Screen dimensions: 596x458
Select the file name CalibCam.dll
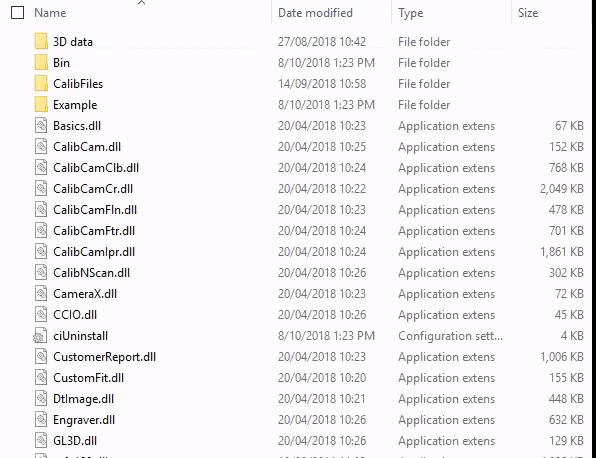click(87, 147)
